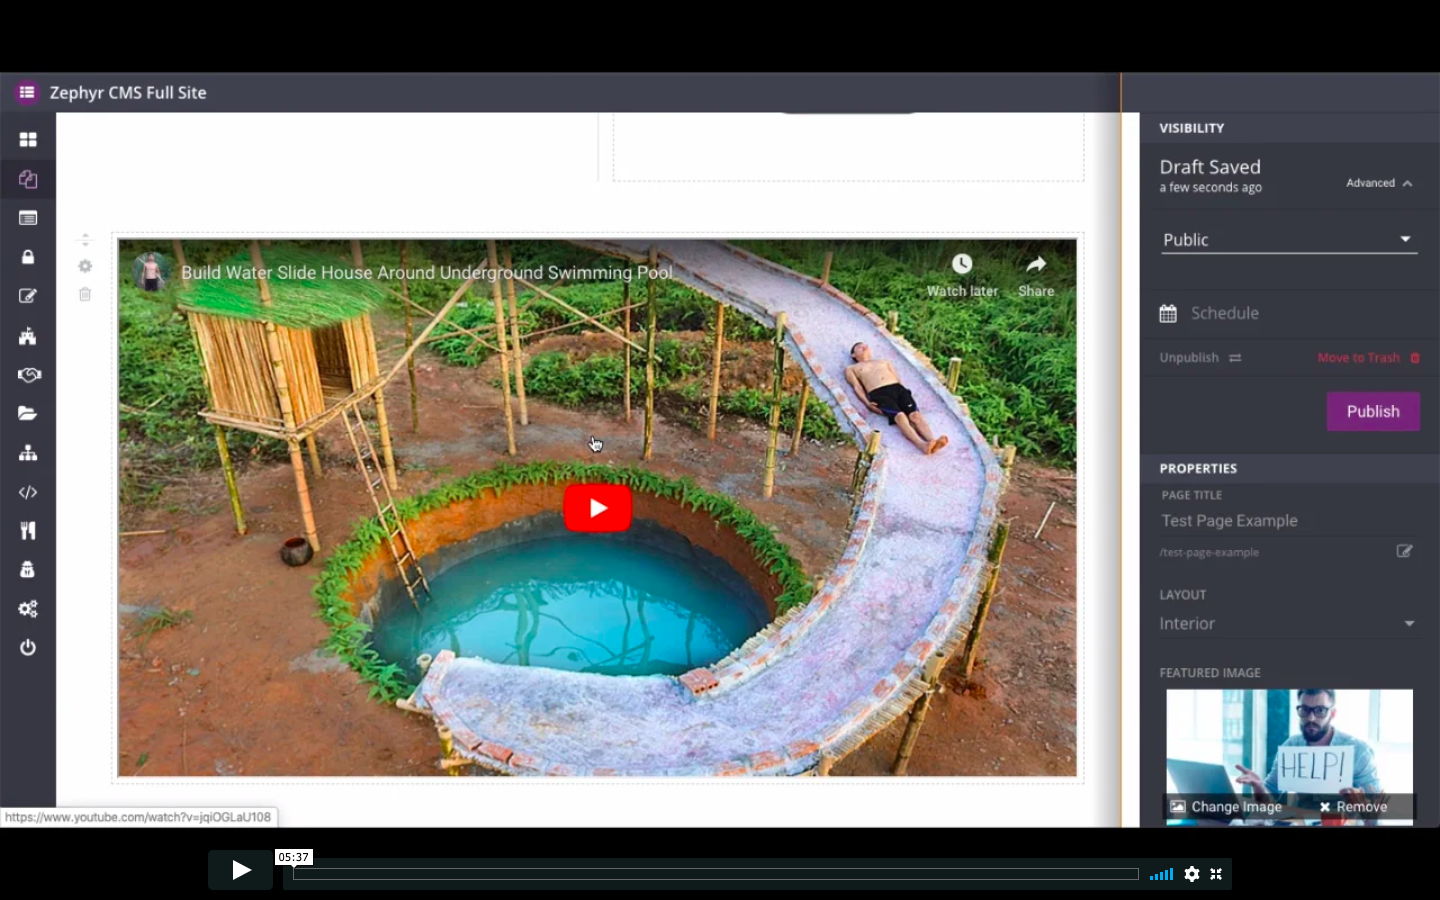Screen dimensions: 1440x900
Task: Select the pages icon in sidebar
Action: pos(28,179)
